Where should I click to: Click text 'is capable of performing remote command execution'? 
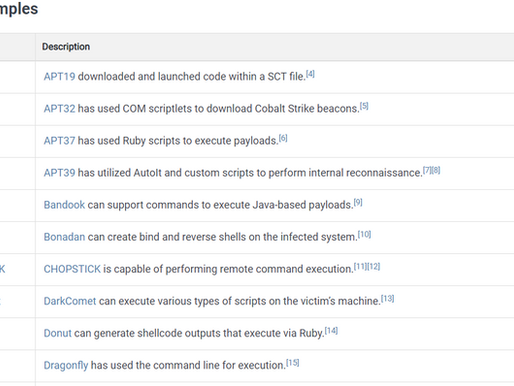tap(228, 269)
